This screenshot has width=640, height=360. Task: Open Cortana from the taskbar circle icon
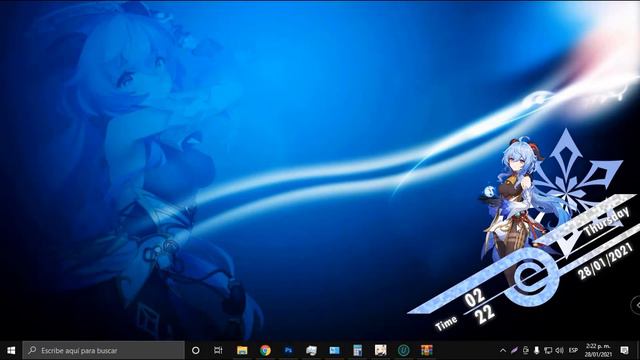[x=196, y=350]
